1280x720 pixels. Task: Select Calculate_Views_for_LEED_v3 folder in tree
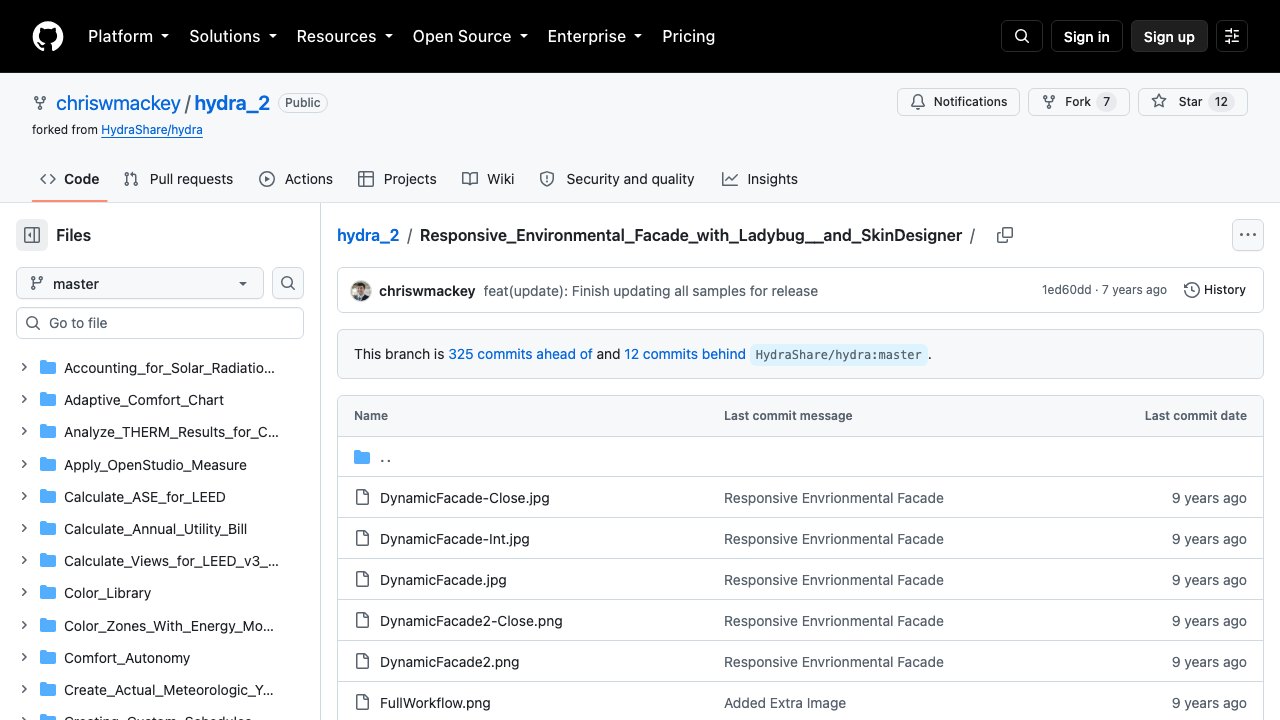171,561
